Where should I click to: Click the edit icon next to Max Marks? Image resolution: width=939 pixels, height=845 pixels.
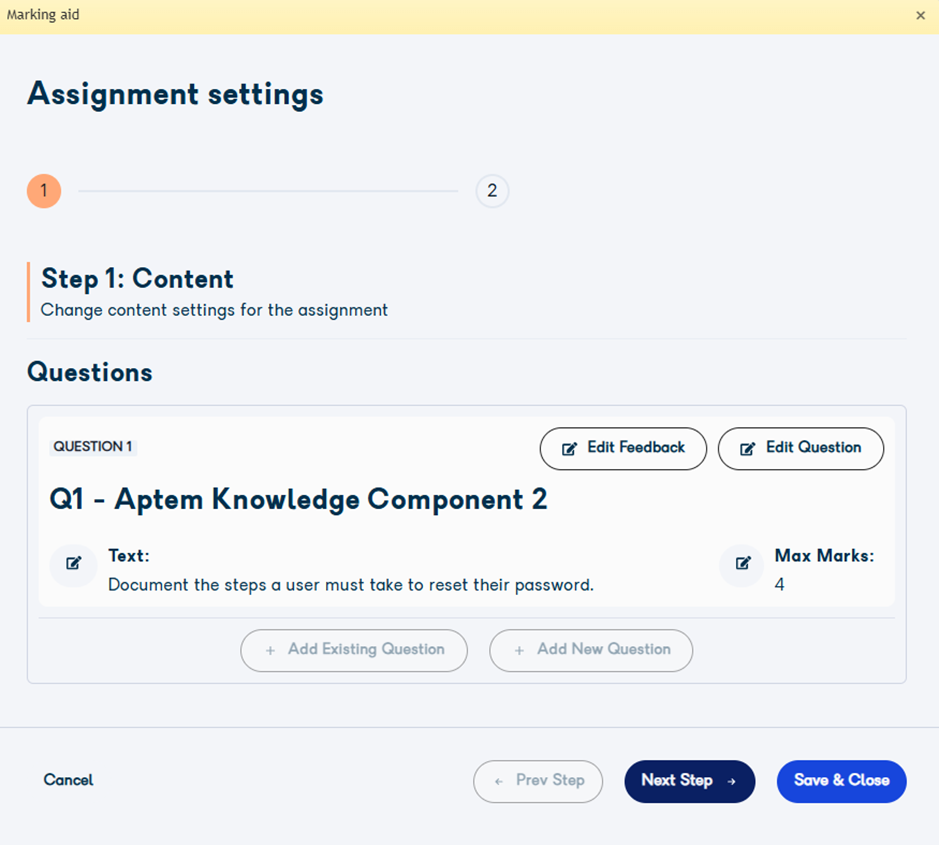(743, 564)
